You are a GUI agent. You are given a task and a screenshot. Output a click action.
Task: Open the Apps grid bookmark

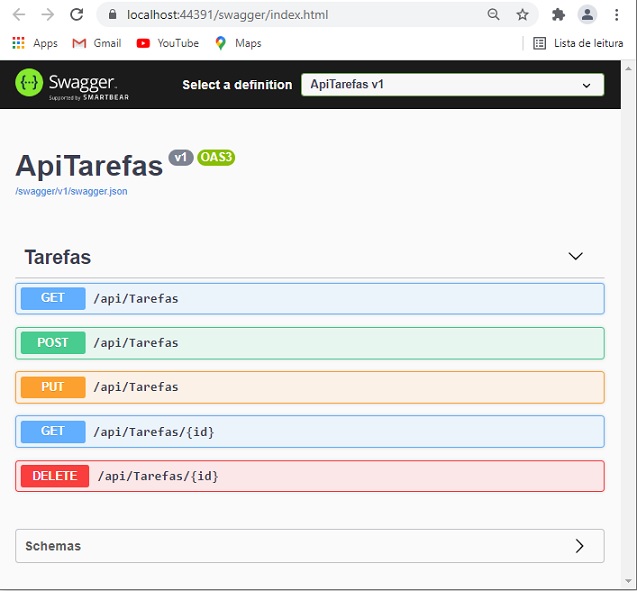[x=35, y=43]
